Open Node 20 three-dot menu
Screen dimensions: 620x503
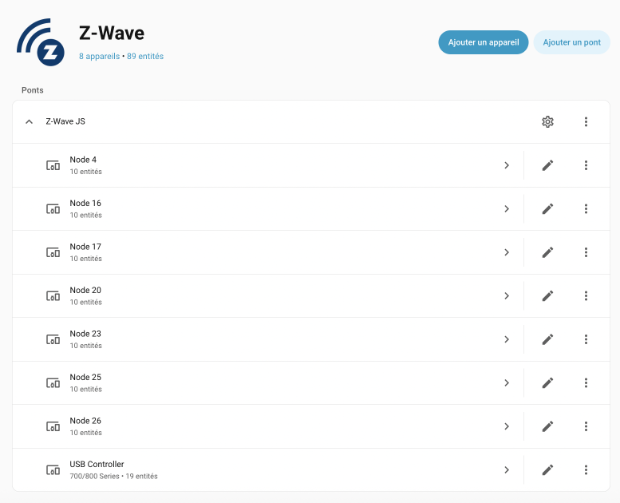click(x=586, y=296)
